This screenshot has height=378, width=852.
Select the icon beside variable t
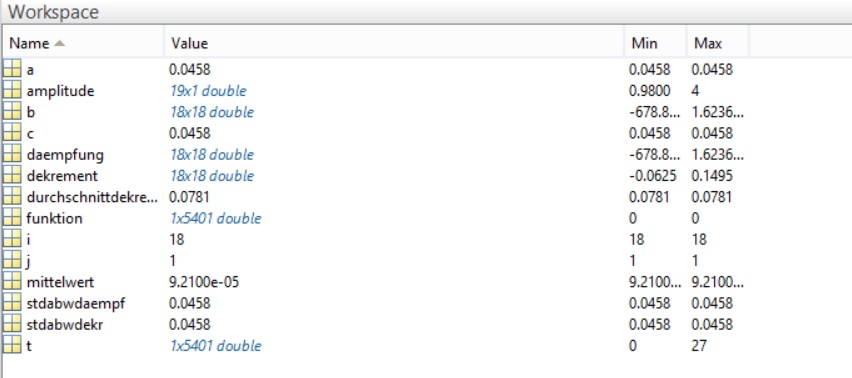(x=12, y=345)
